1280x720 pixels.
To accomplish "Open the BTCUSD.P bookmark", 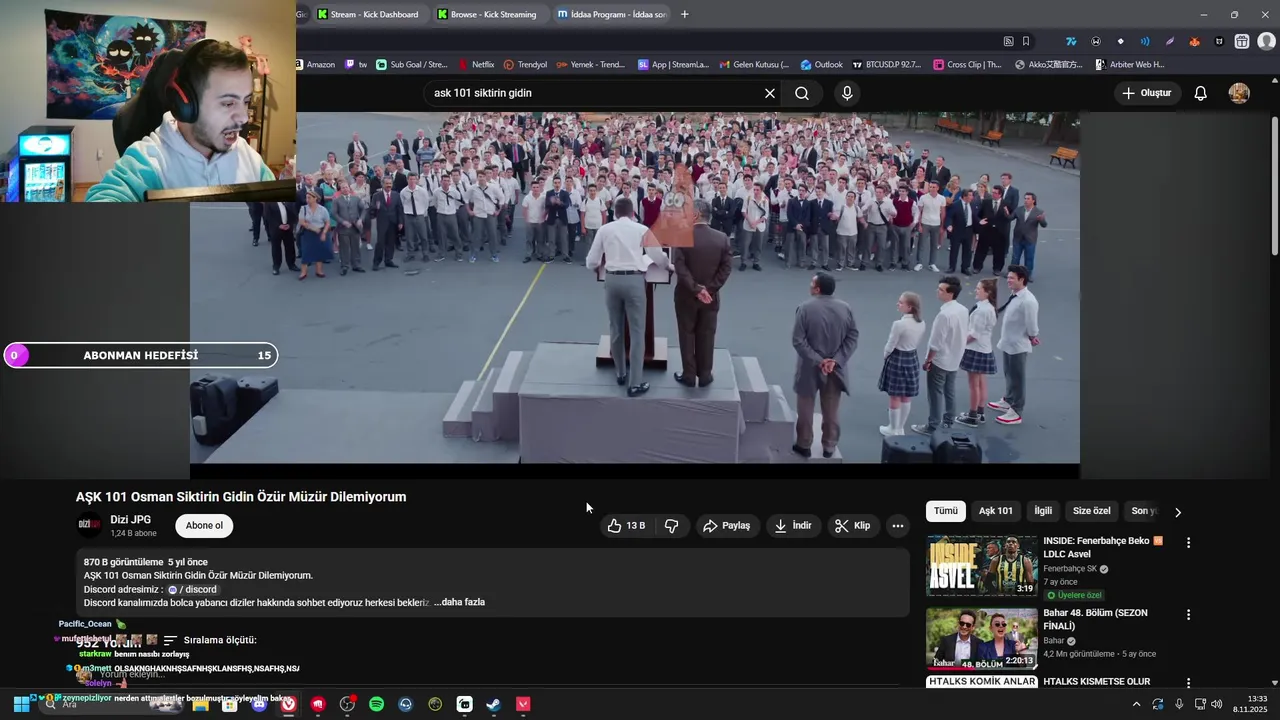I will (x=886, y=64).
